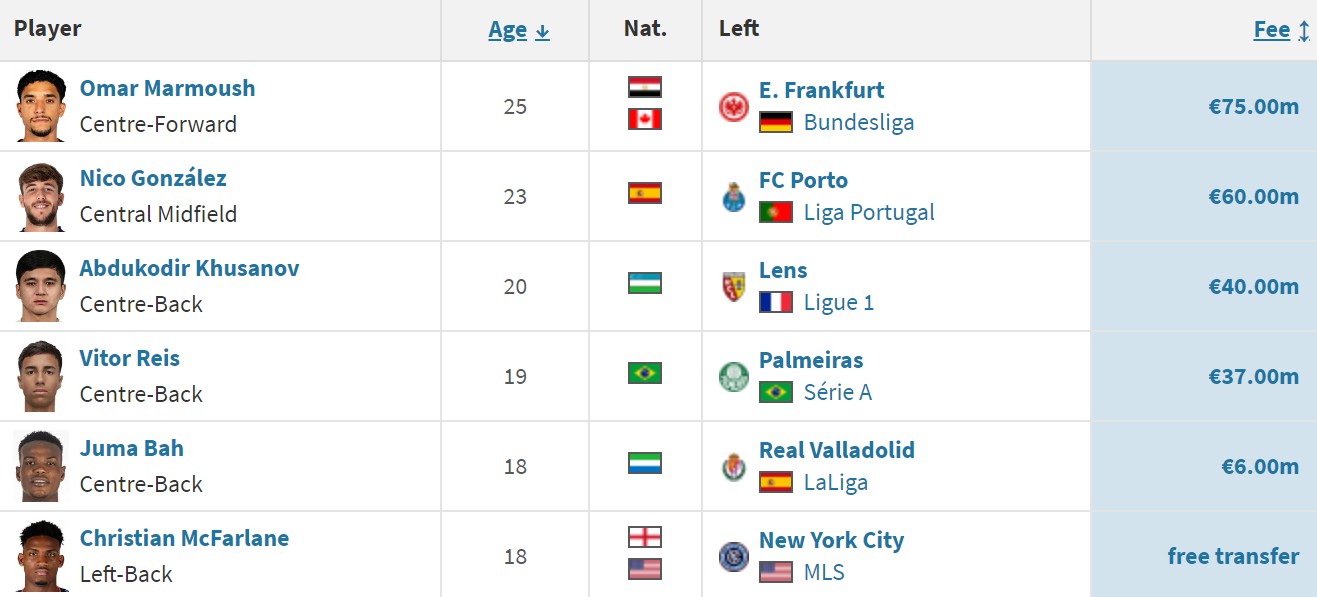The height and width of the screenshot is (597, 1317).
Task: Open Christian McFarlane's player profile
Action: coord(184,538)
